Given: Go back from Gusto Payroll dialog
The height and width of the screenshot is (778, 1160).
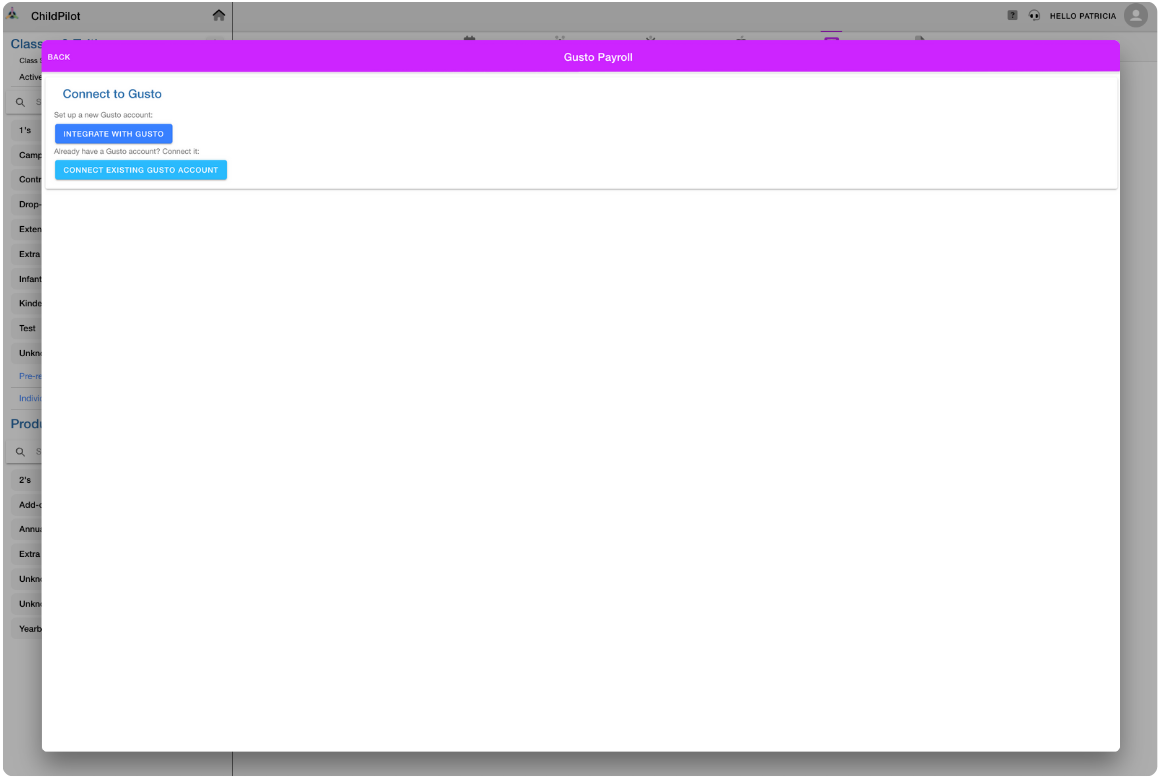Looking at the screenshot, I should click(x=59, y=57).
